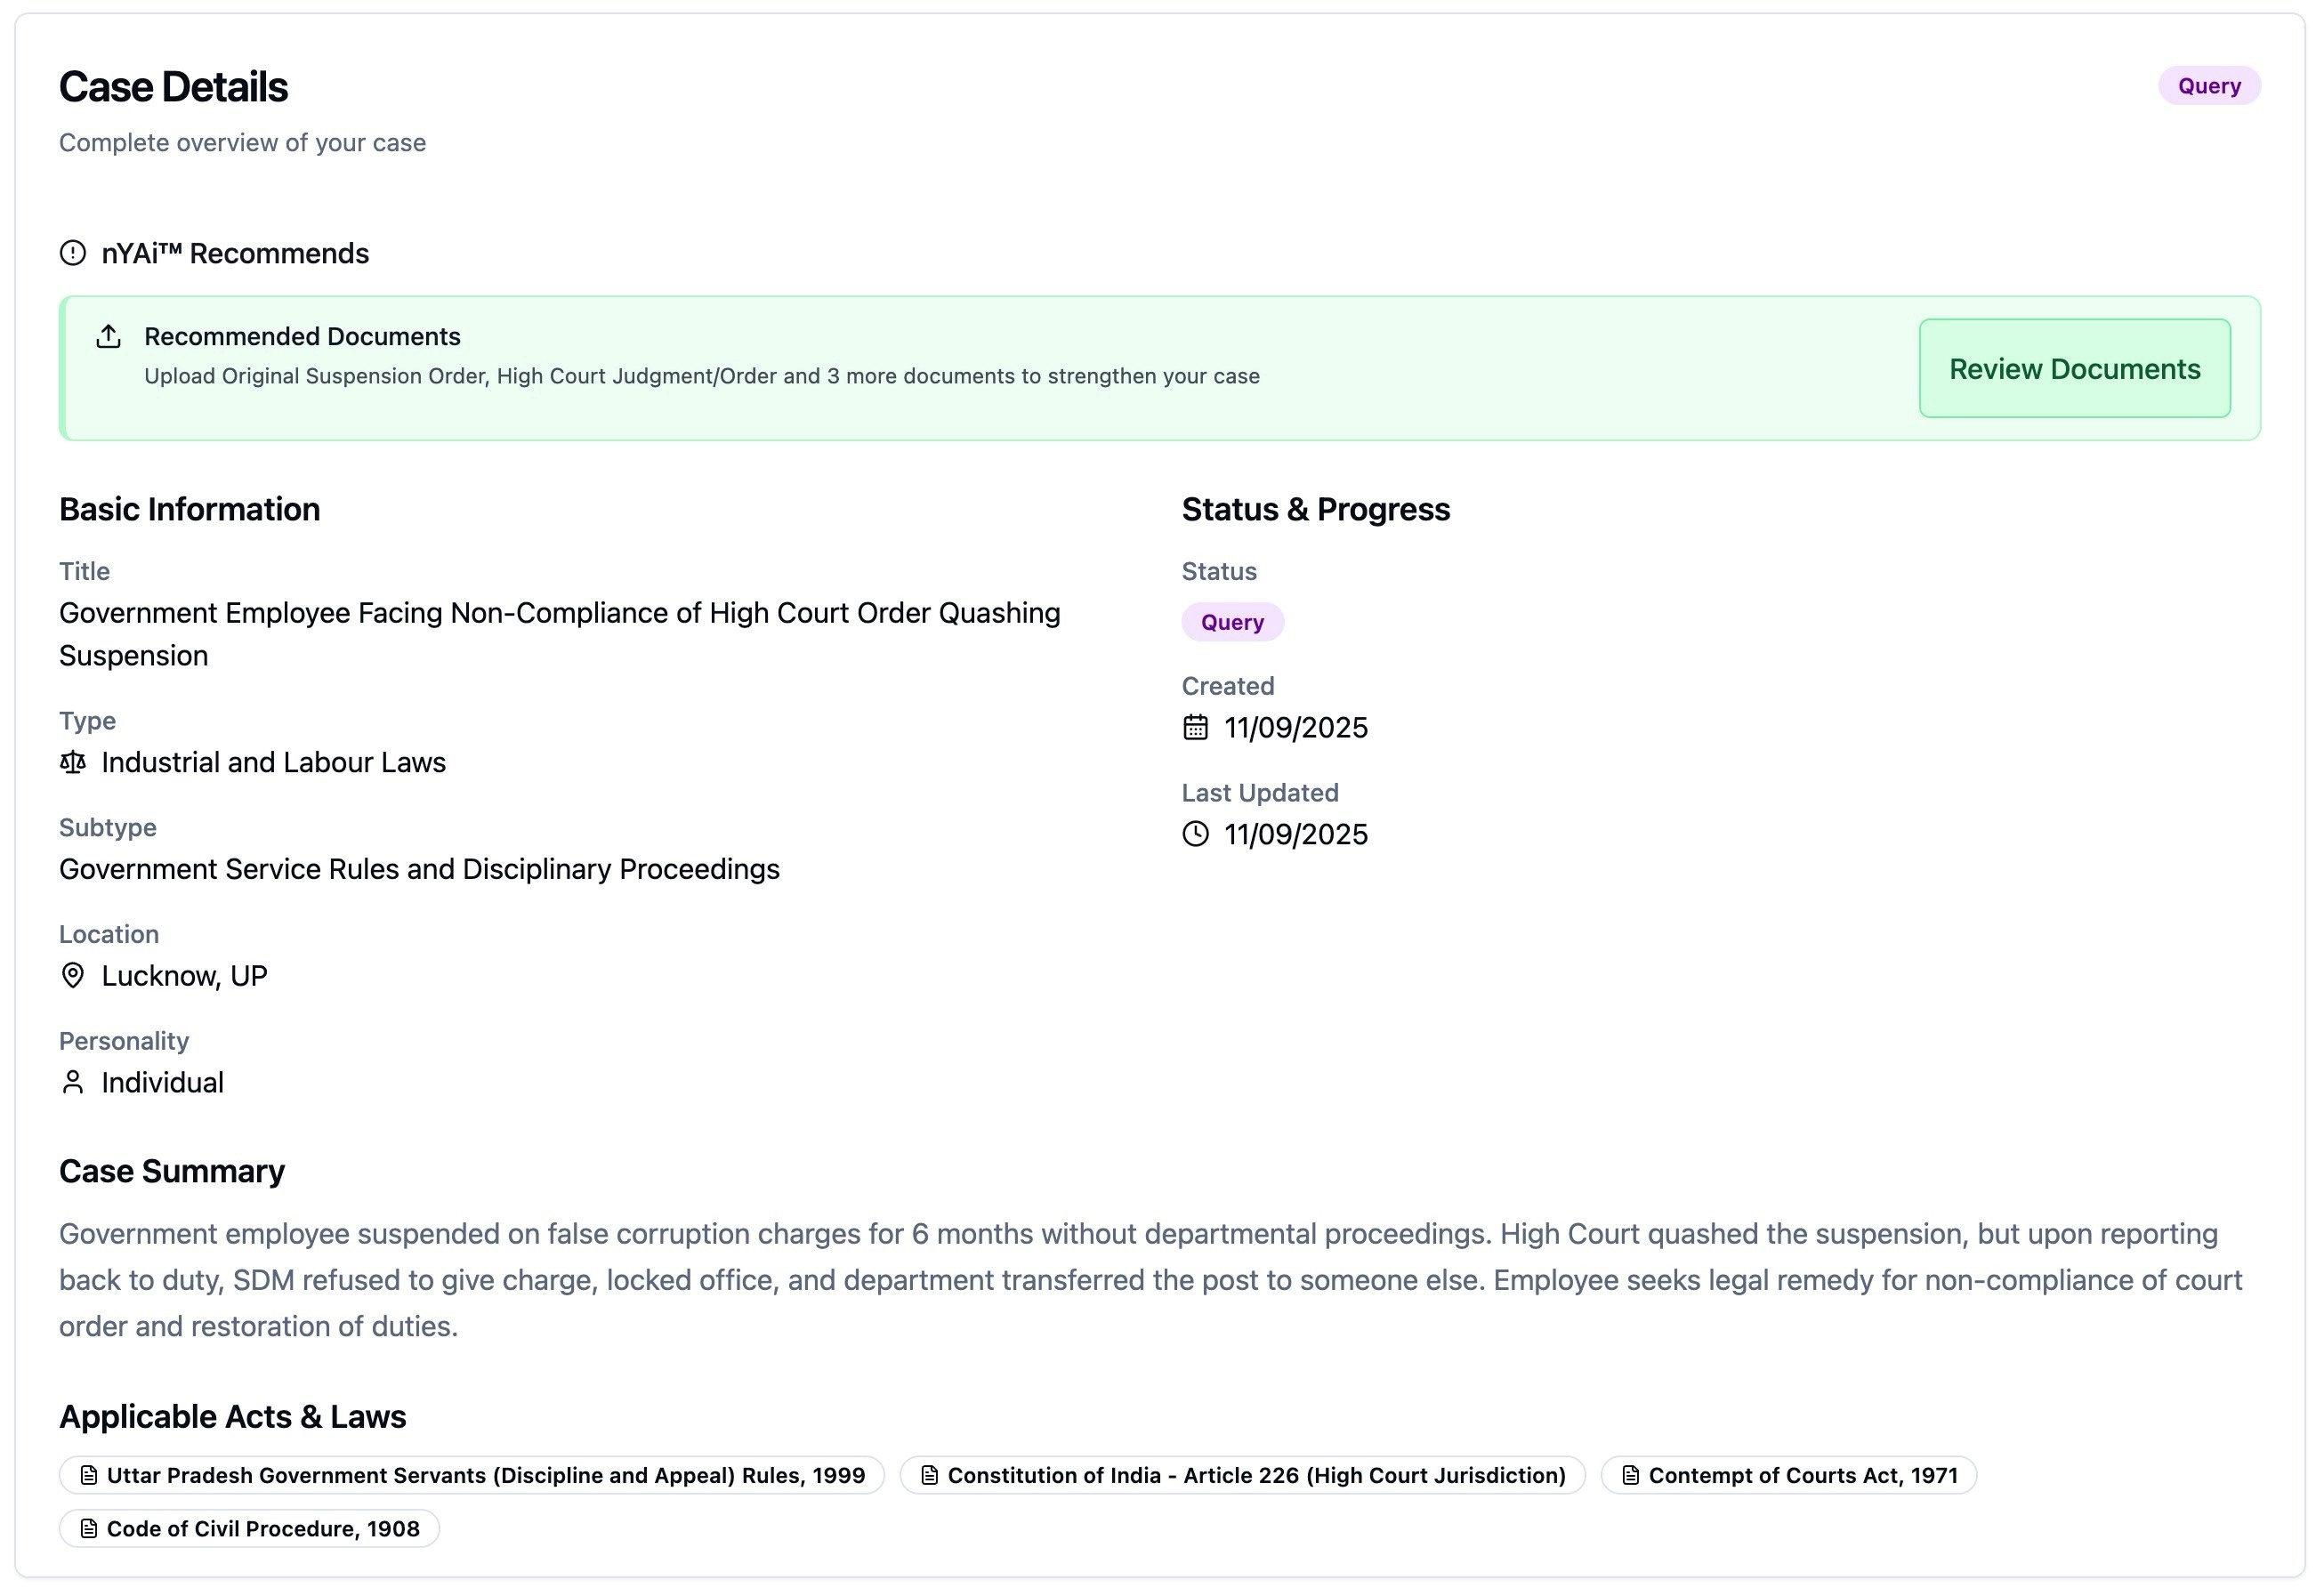Image resolution: width=2324 pixels, height=1596 pixels.
Task: Click the document icon in Contempt of Courts Act chip
Action: (1630, 1476)
